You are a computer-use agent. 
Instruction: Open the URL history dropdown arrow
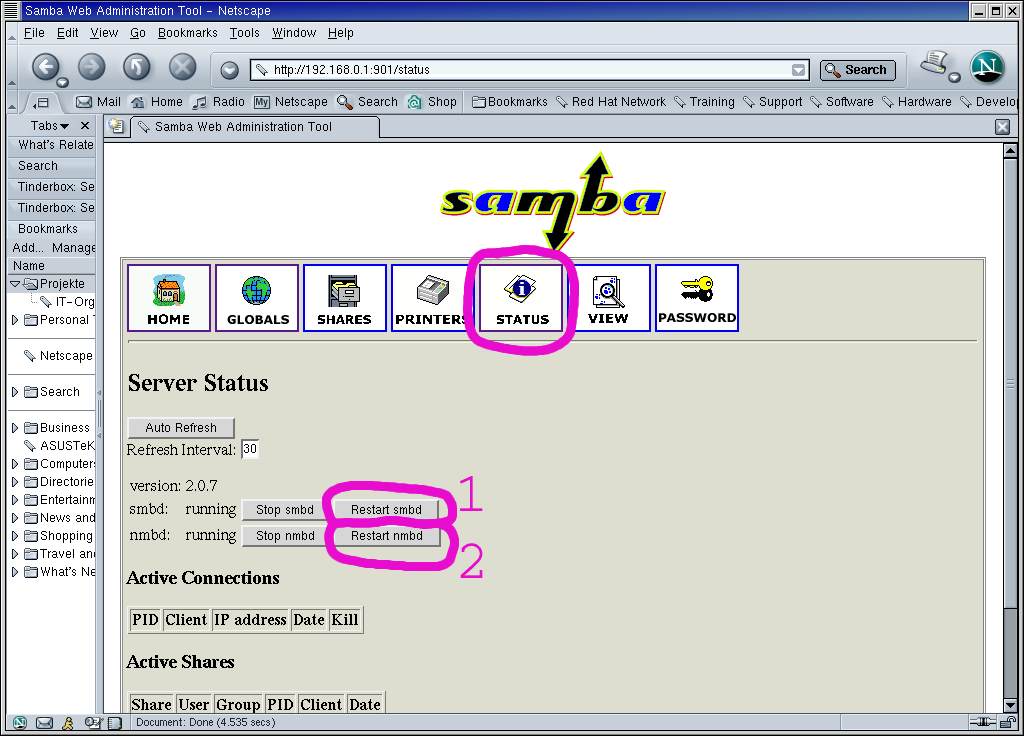[x=798, y=70]
